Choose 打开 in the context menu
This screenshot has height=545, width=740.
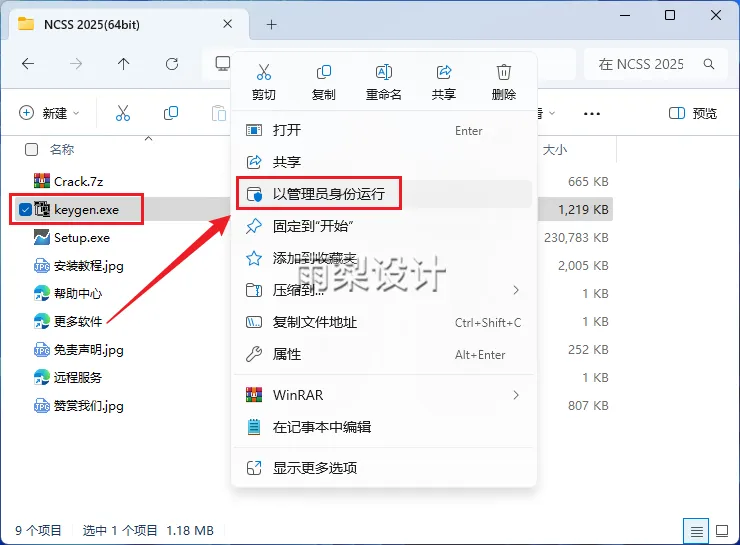(x=384, y=130)
